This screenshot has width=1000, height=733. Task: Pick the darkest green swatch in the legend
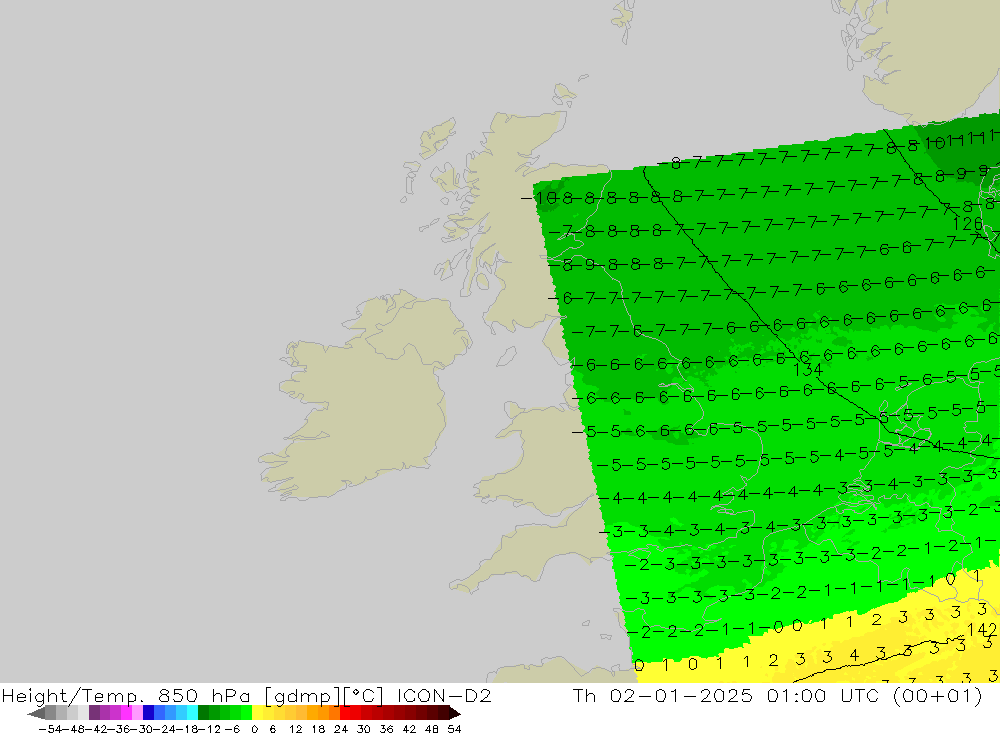pos(203,714)
